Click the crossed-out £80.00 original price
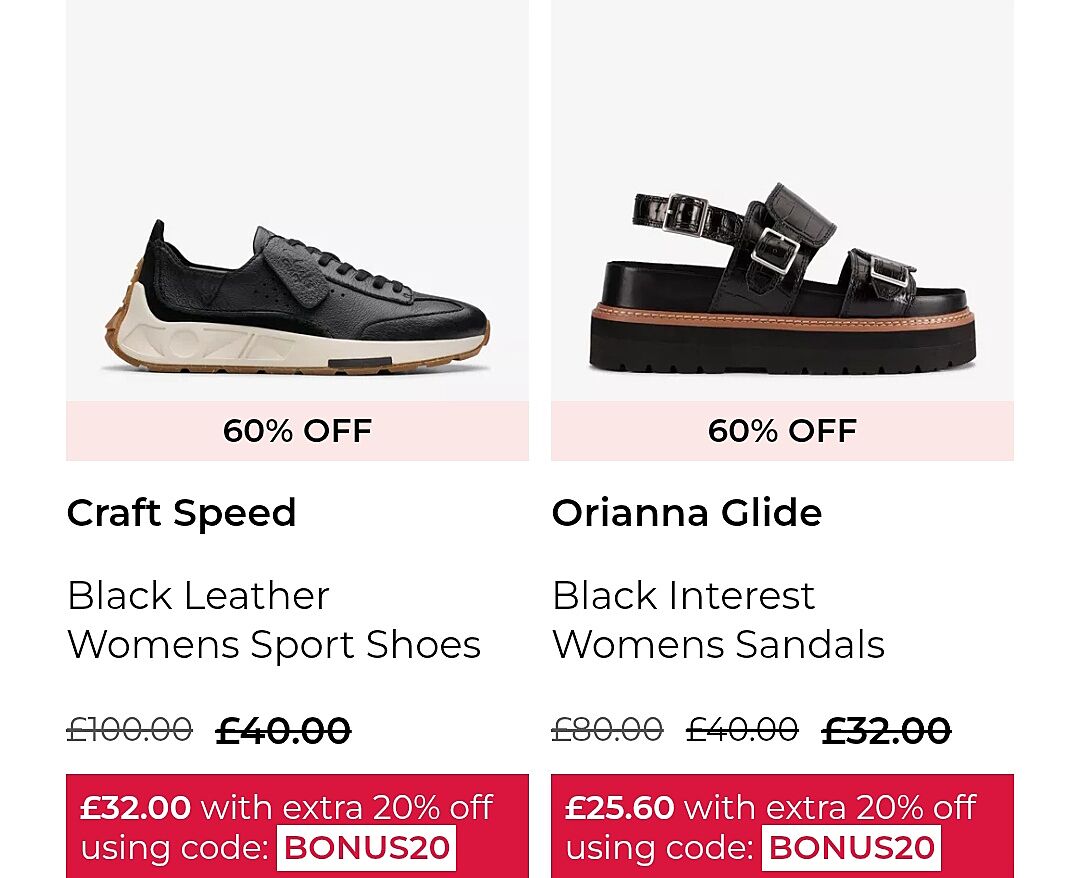Viewport: 1080px width, 878px height. tap(607, 730)
